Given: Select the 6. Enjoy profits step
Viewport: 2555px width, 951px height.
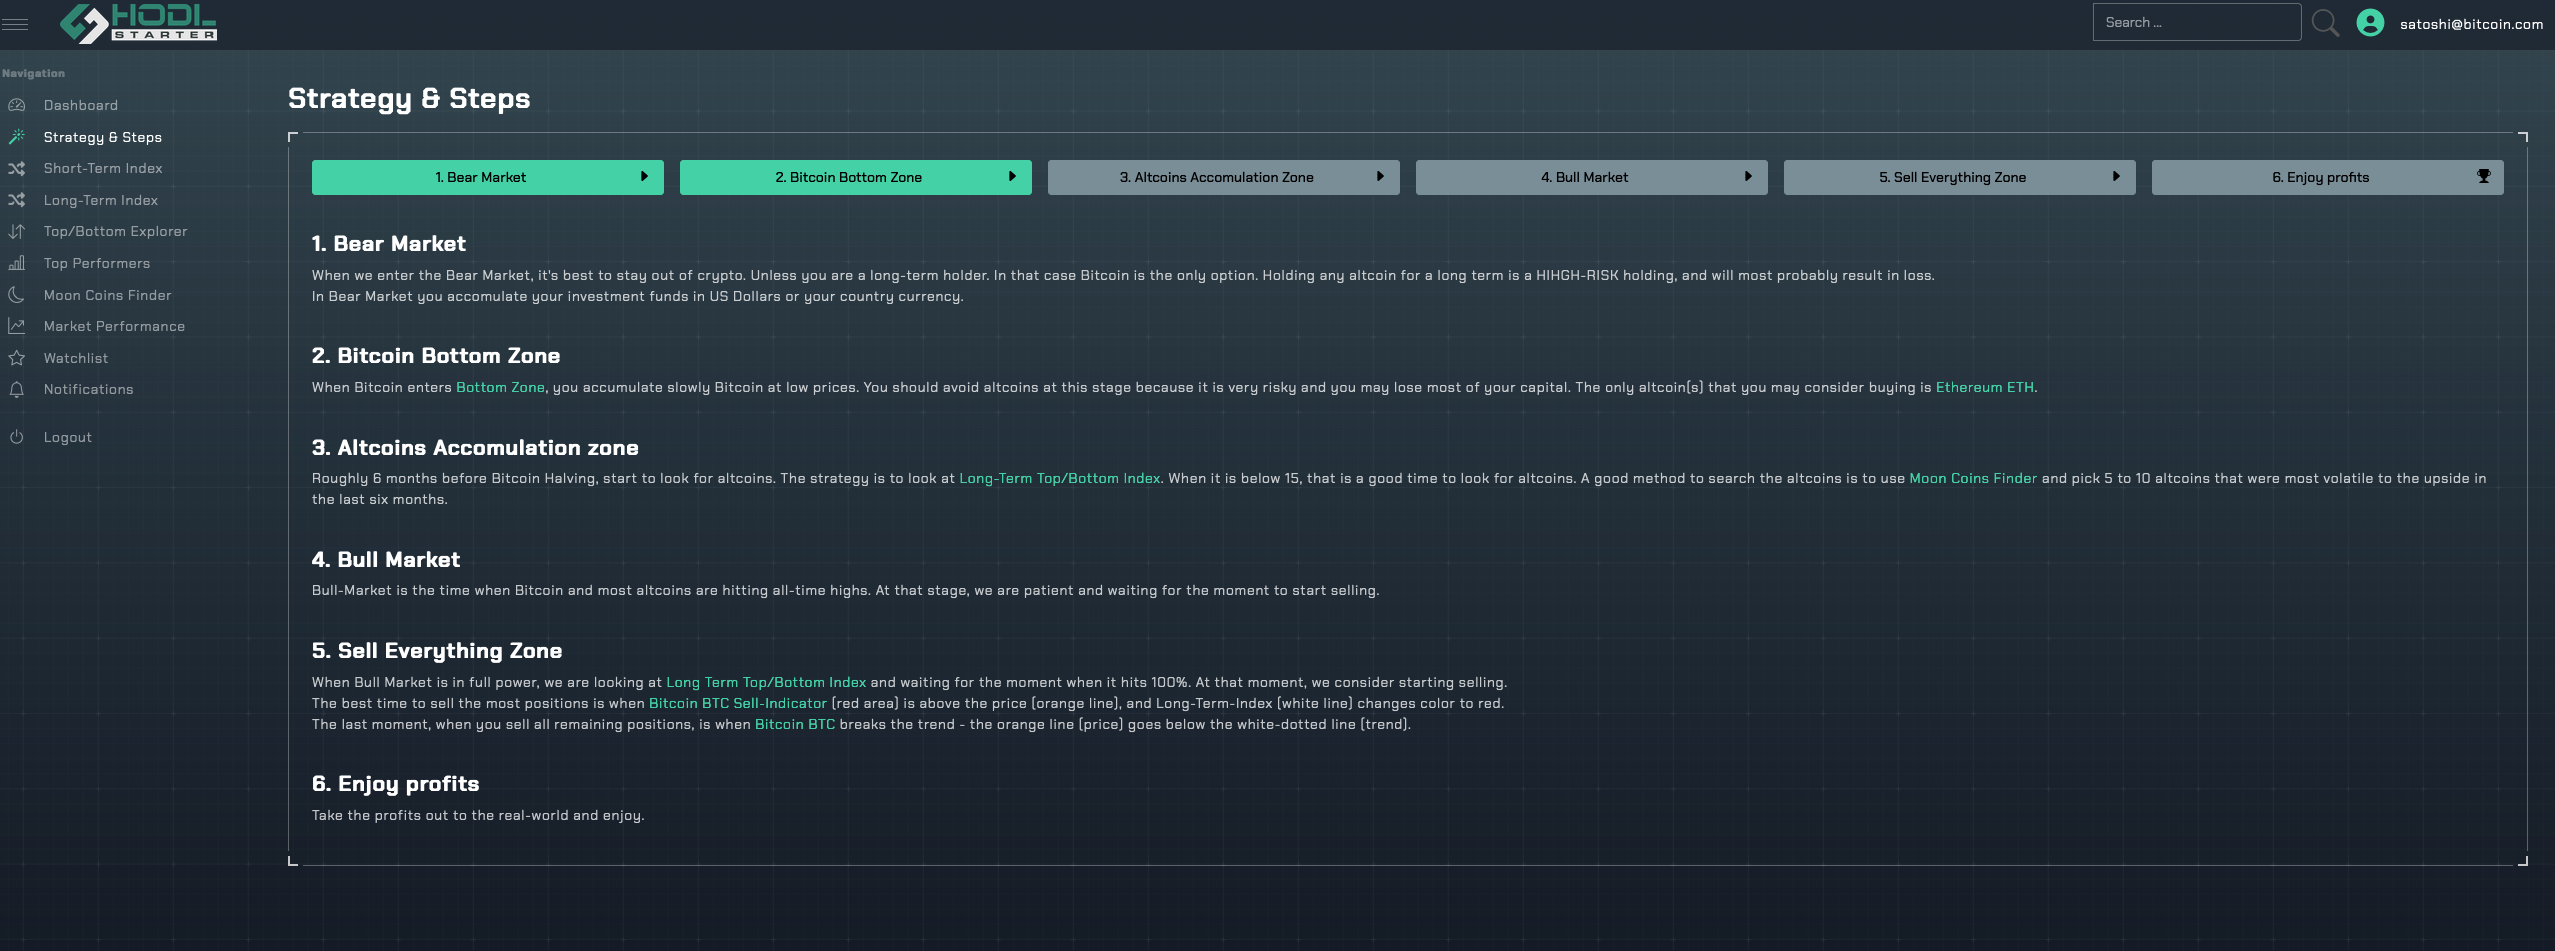Looking at the screenshot, I should tap(2328, 177).
